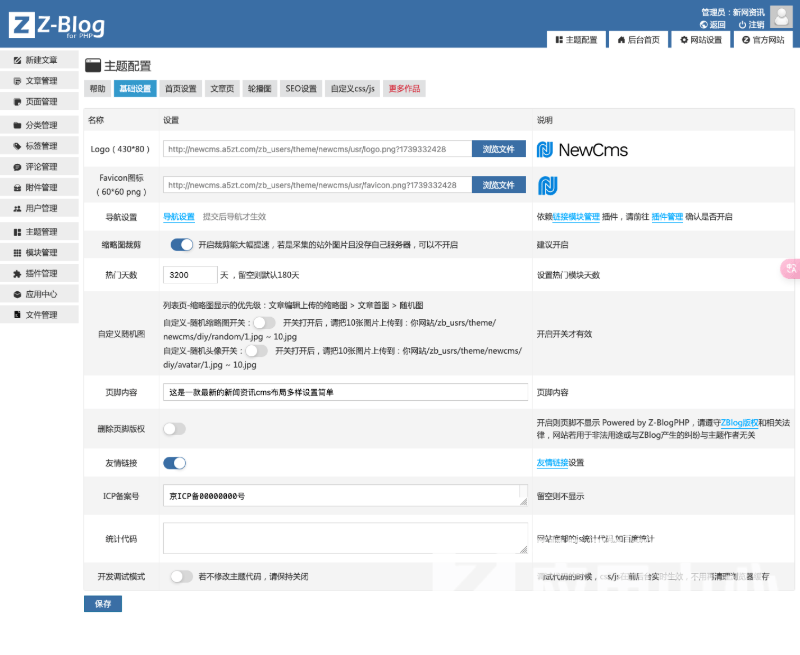This screenshot has height=655, width=800.
Task: Open the SEO设置 tab
Action: click(301, 89)
